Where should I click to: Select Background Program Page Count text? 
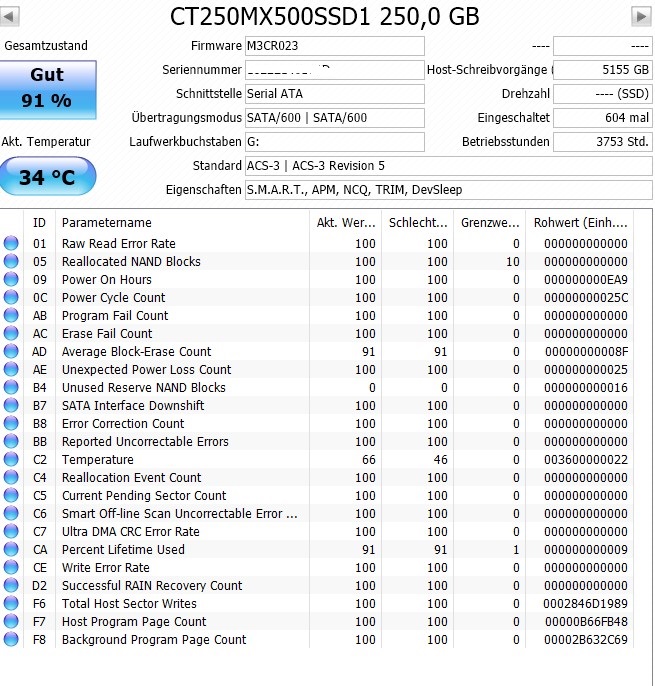(154, 640)
